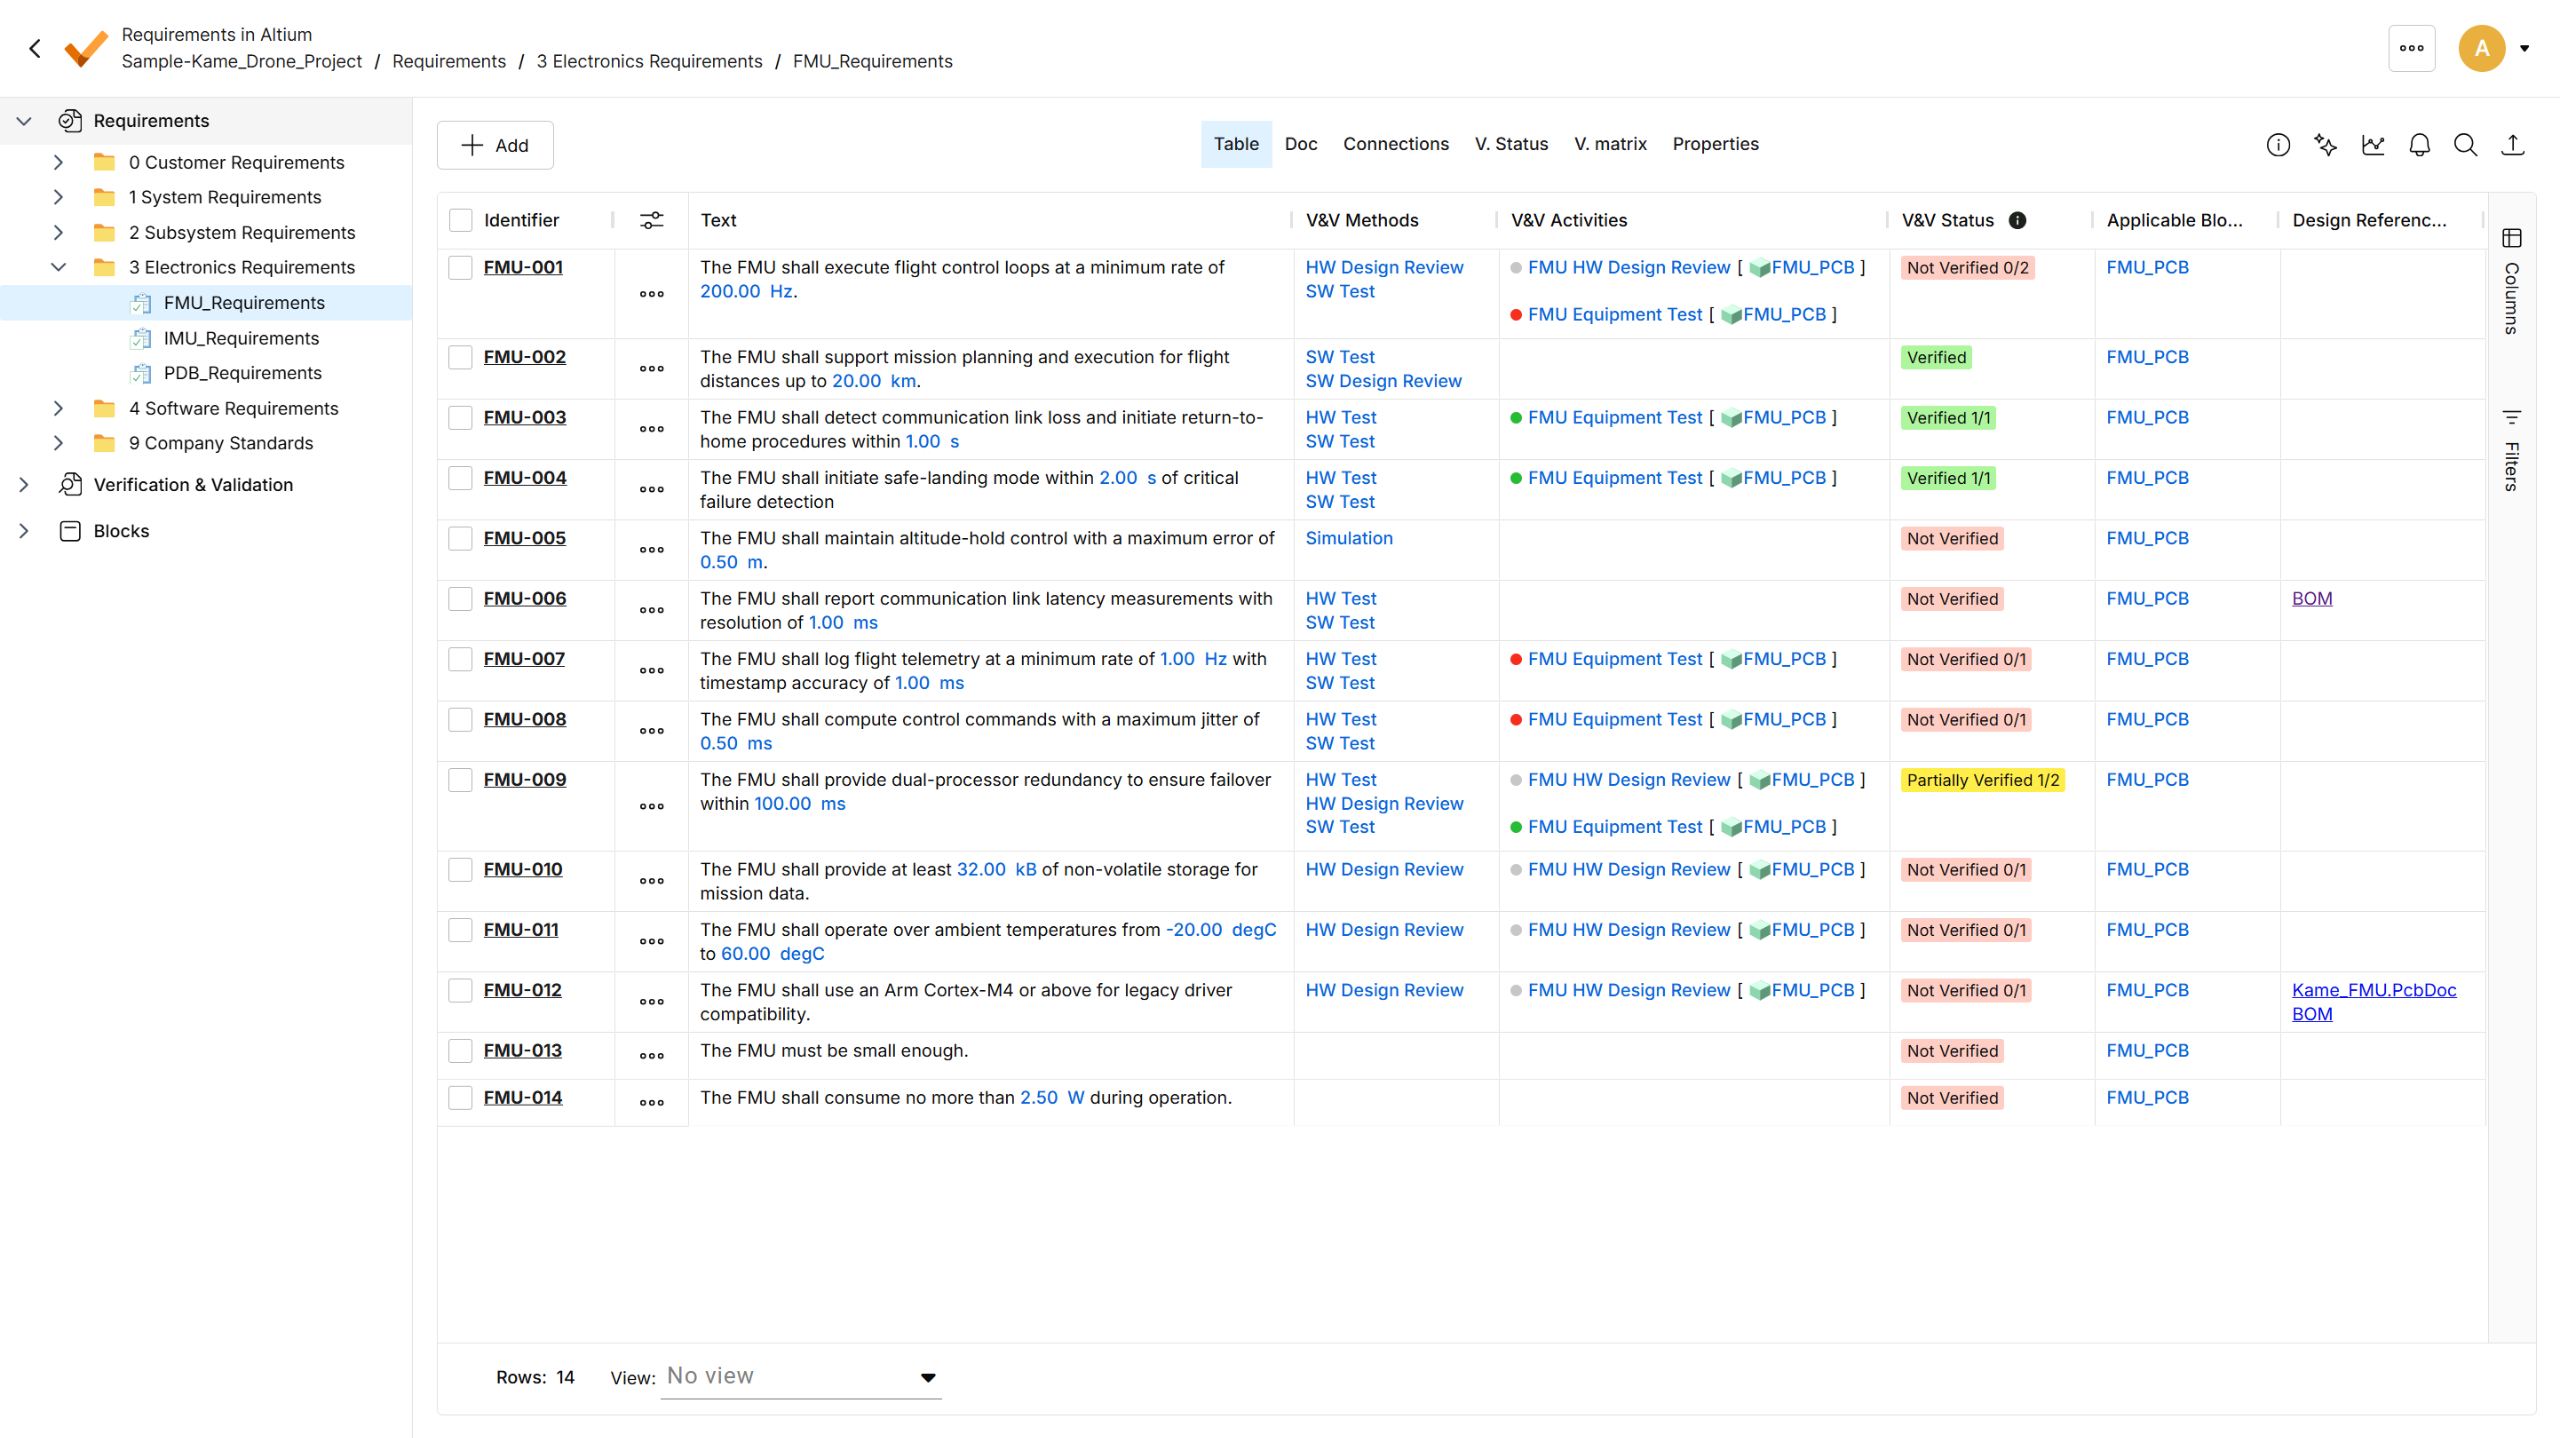The image size is (2560, 1438).
Task: Click 3 Electronics Requirements breadcrumb
Action: [x=649, y=62]
